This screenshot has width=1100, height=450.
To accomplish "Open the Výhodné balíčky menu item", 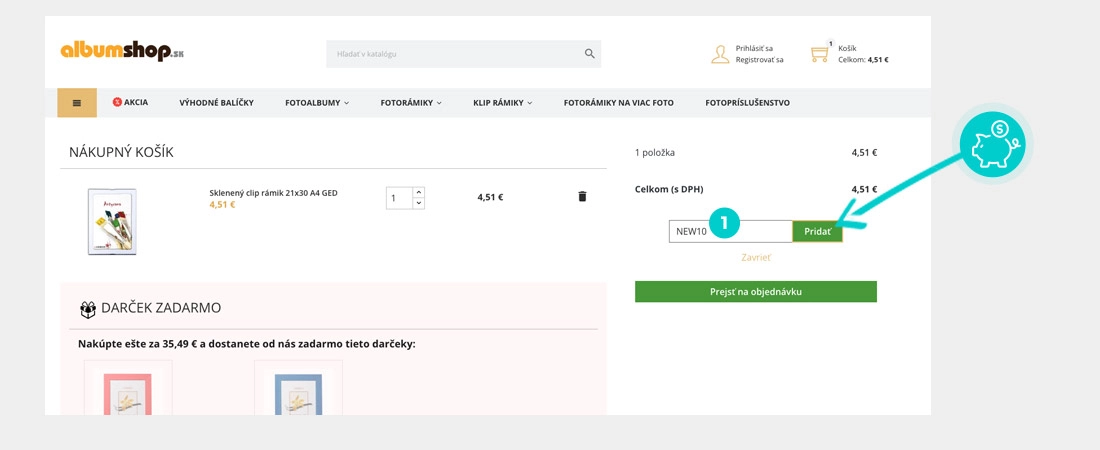I will pyautogui.click(x=217, y=102).
